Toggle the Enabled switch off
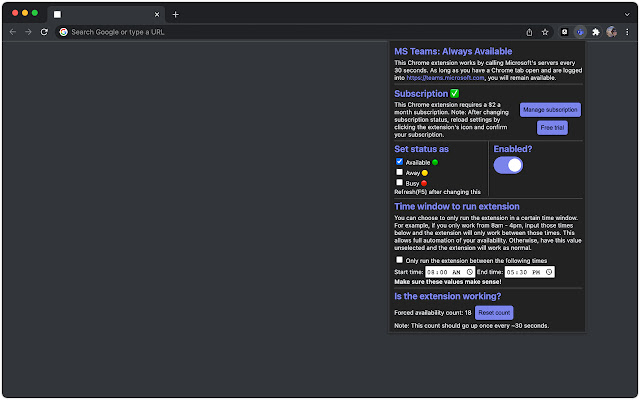Viewport: 640px width, 400px height. point(508,165)
